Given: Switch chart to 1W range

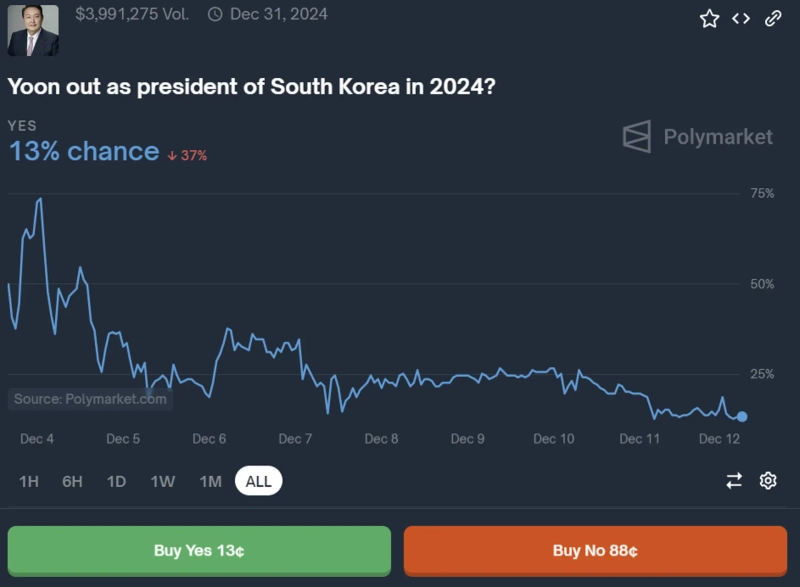Looking at the screenshot, I should (x=162, y=482).
